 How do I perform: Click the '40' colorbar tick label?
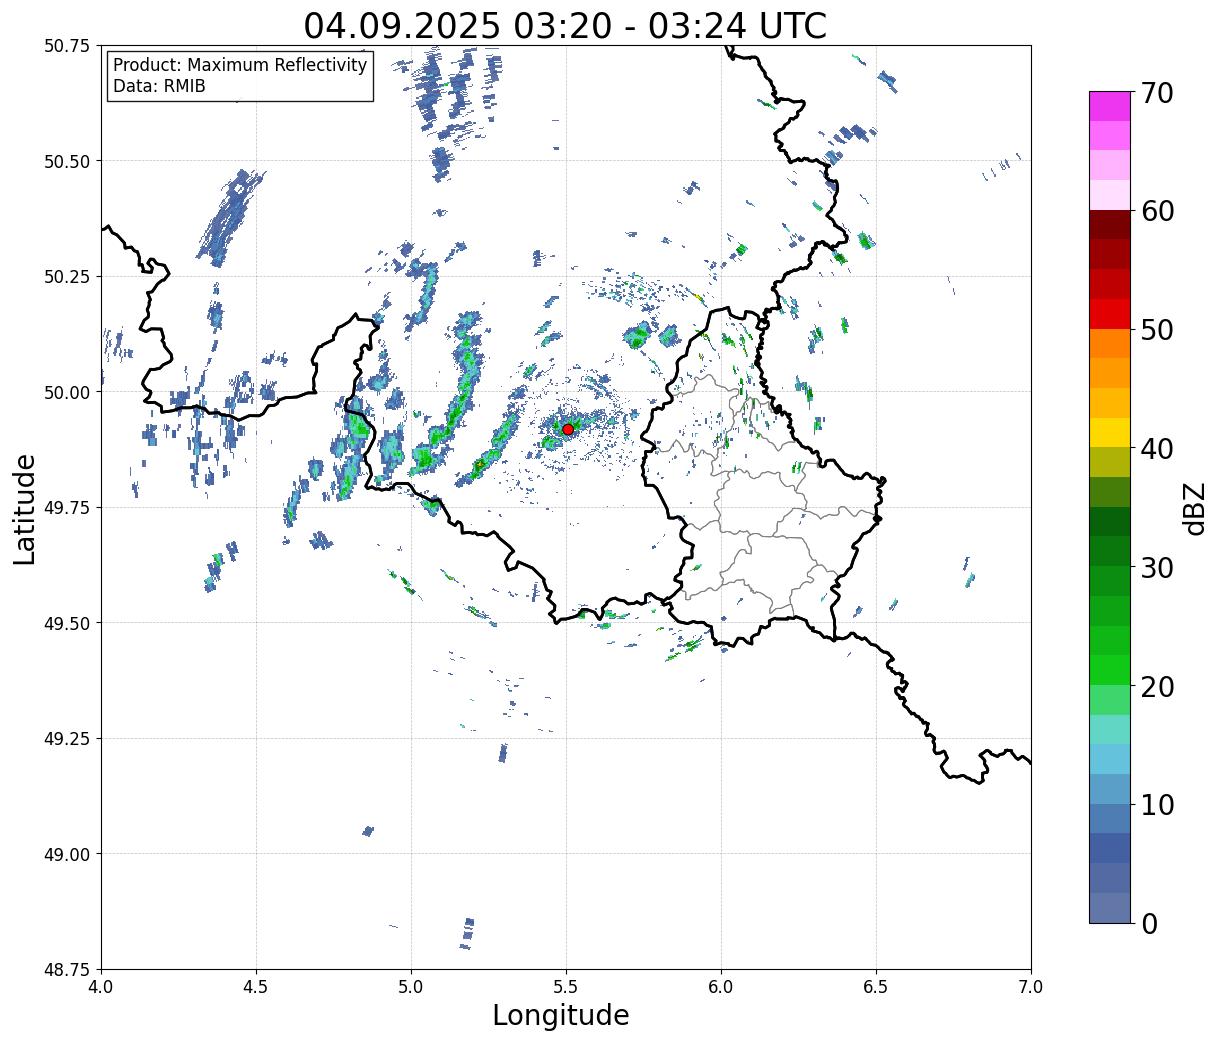click(1156, 448)
